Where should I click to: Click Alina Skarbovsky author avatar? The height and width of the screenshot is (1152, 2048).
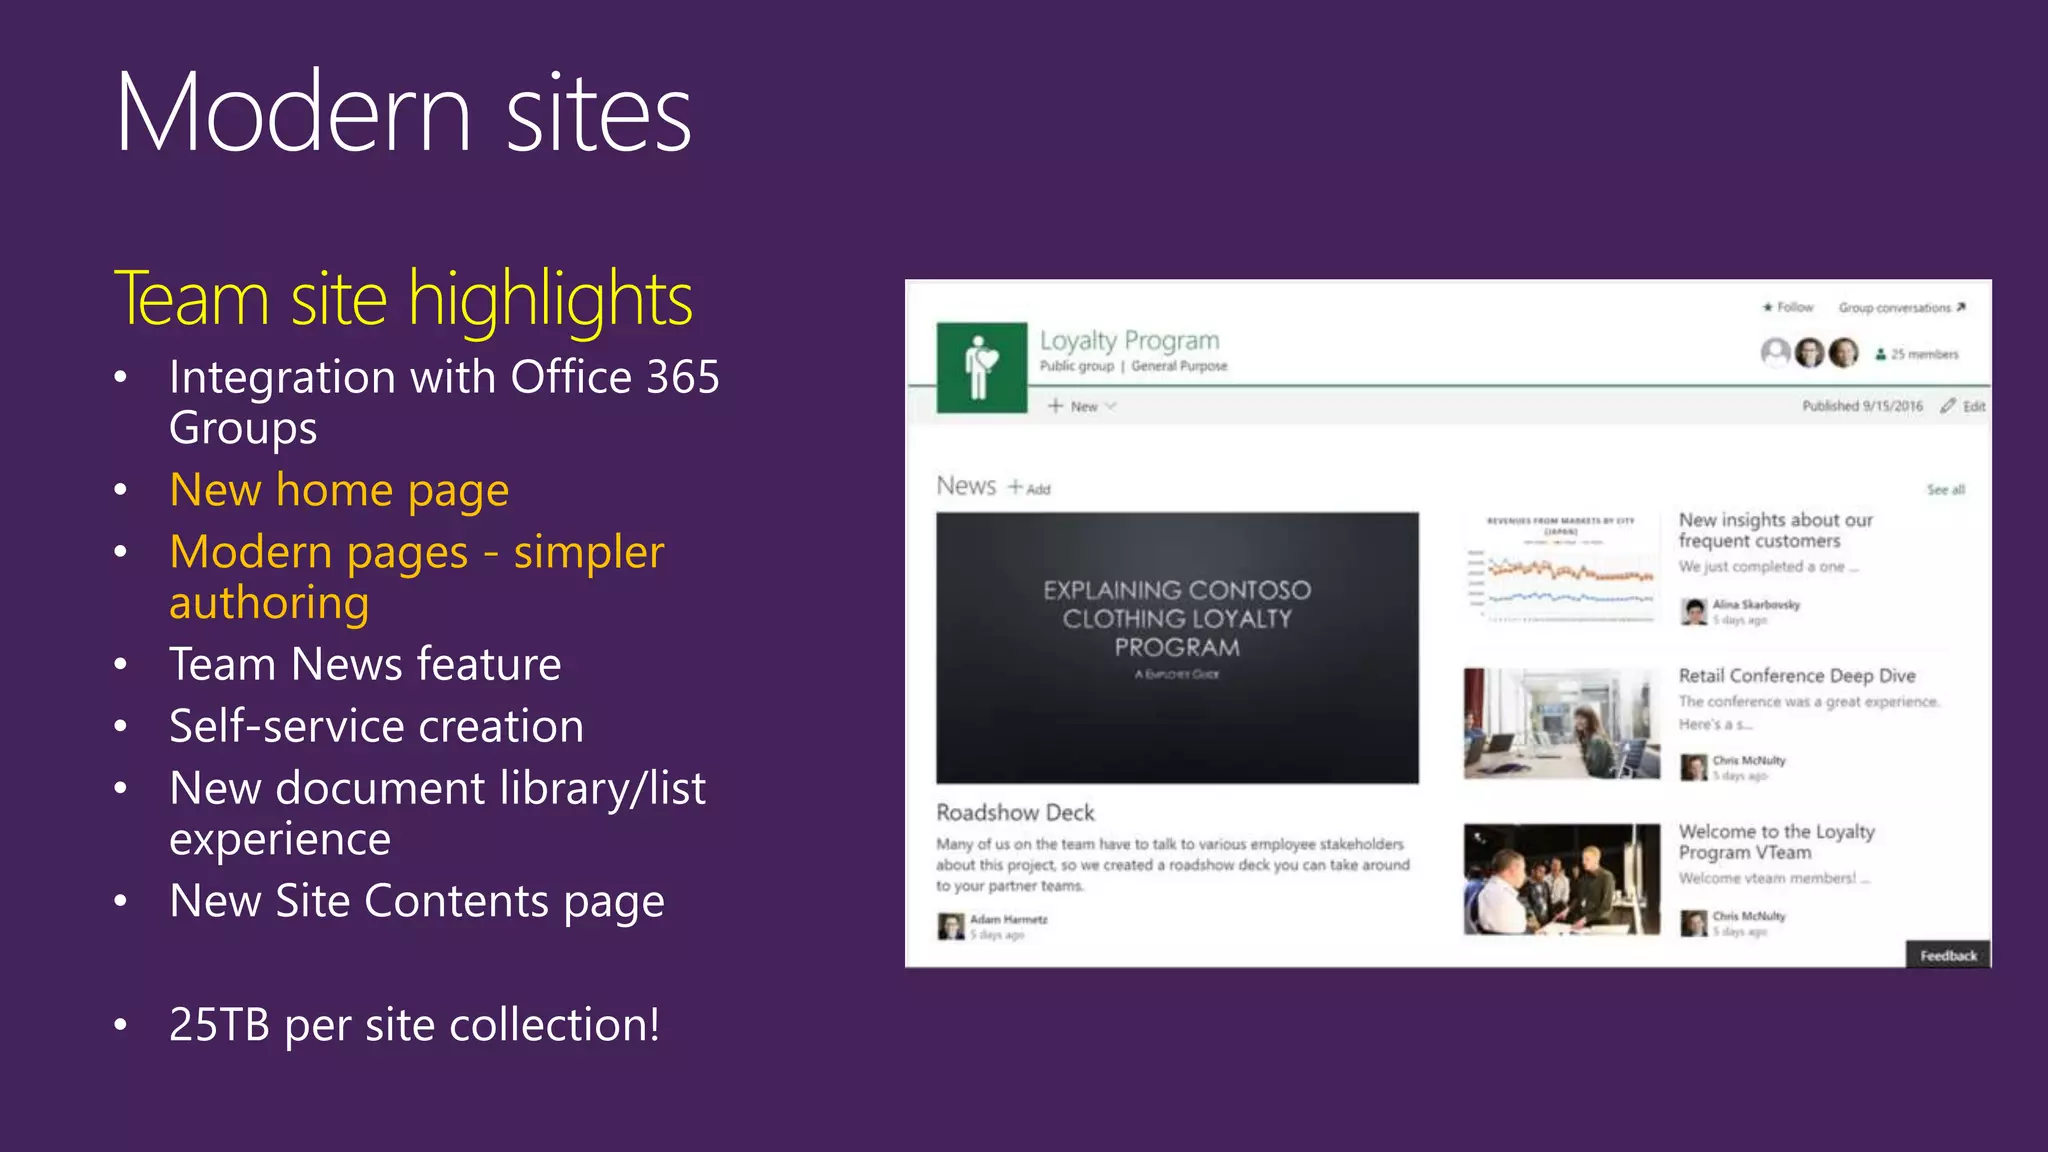[x=1693, y=611]
